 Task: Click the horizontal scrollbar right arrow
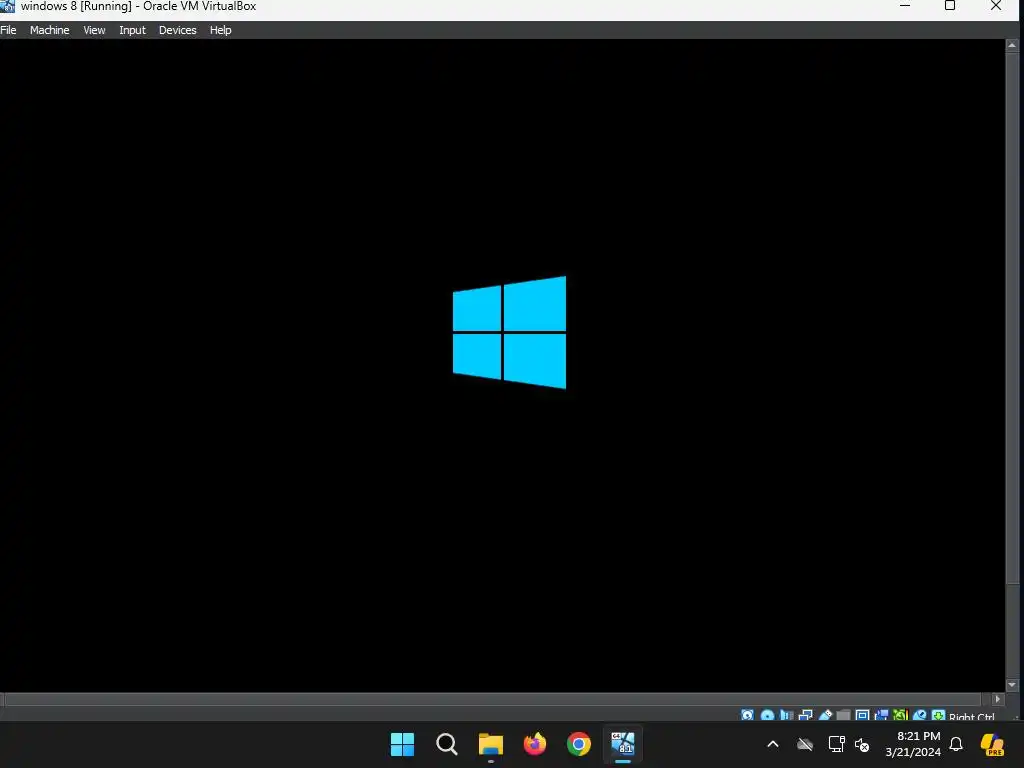click(997, 699)
